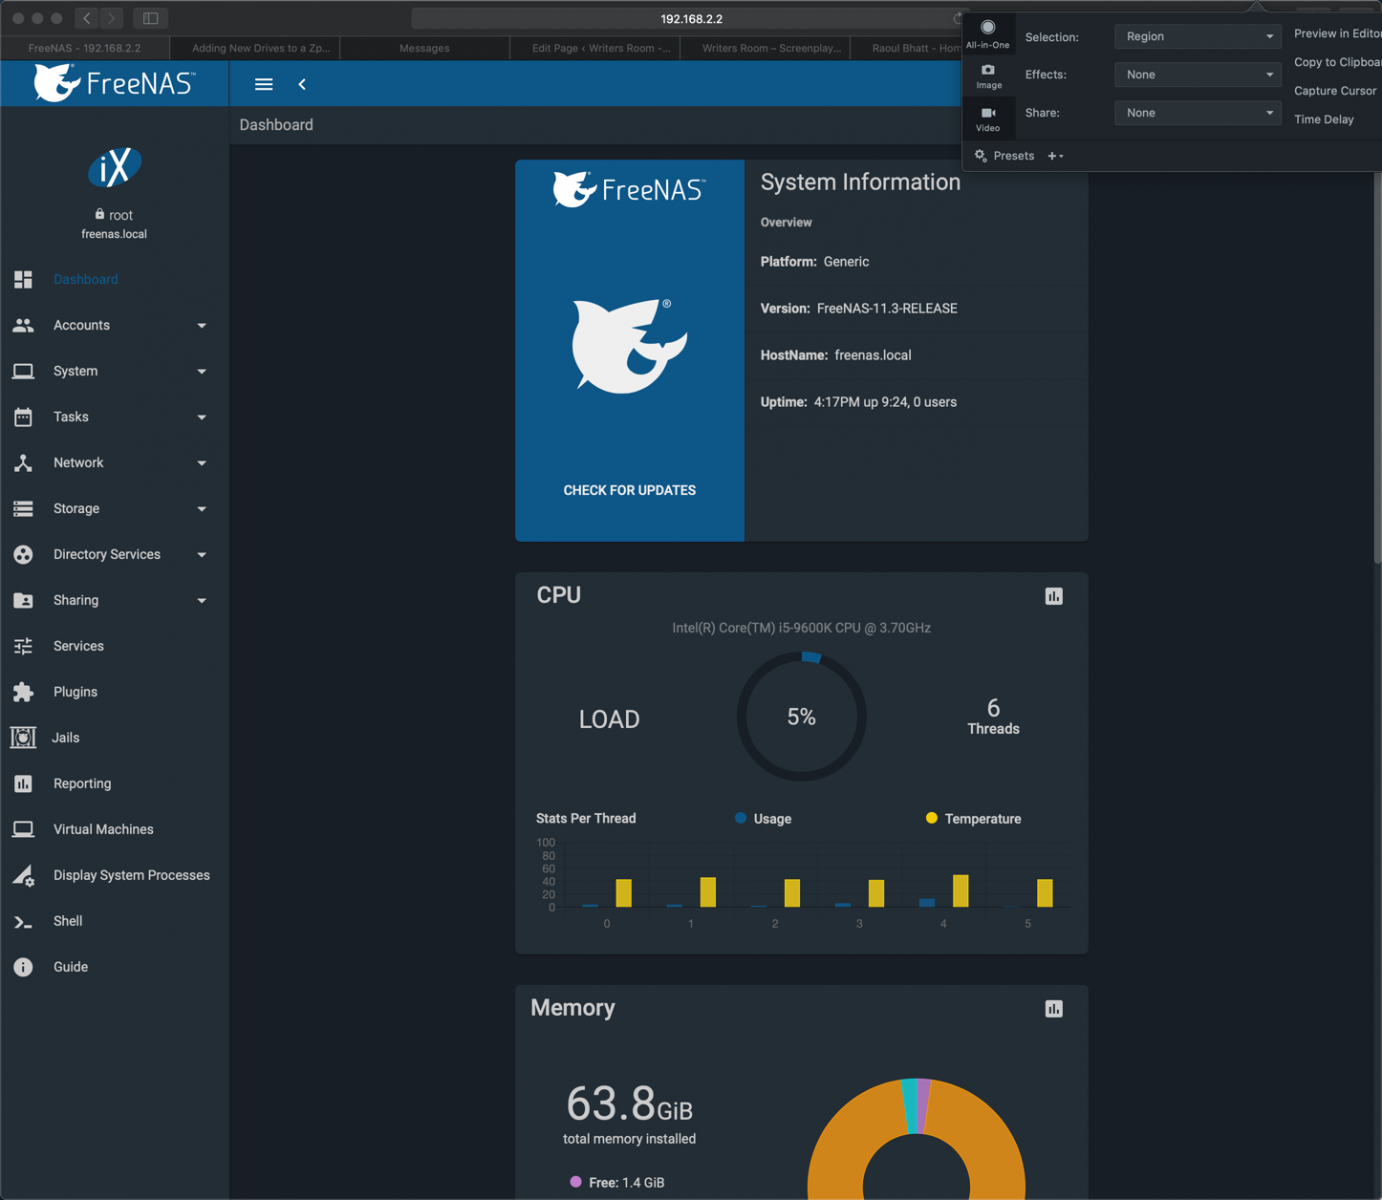Switch to Adding New Drives tab
The height and width of the screenshot is (1200, 1382).
[256, 48]
